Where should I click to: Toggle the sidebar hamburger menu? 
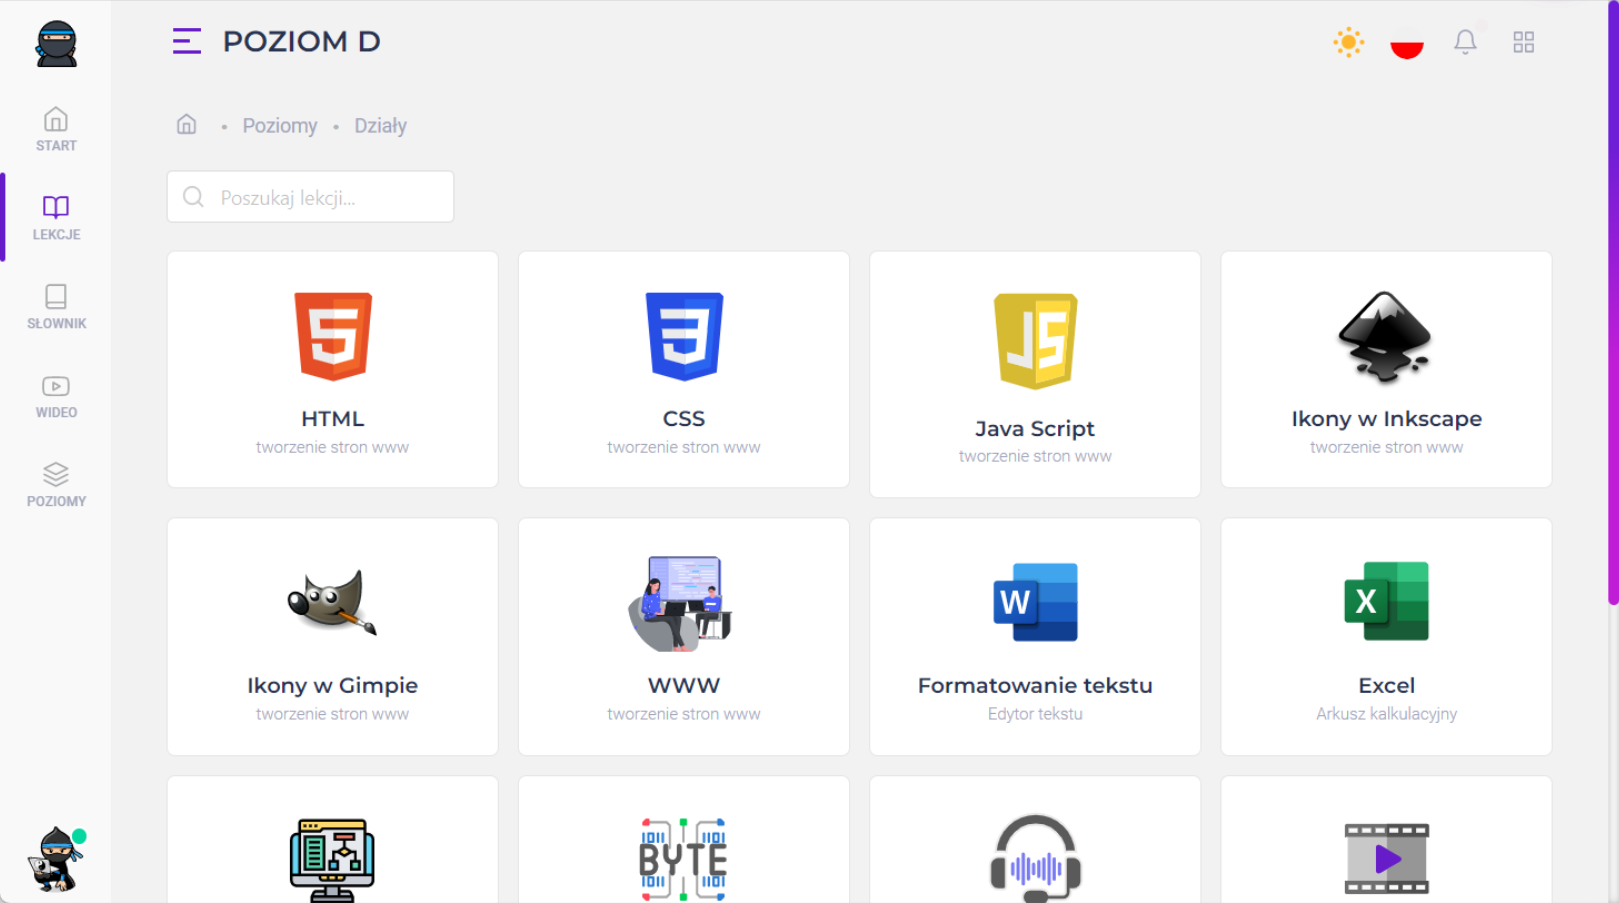point(187,41)
